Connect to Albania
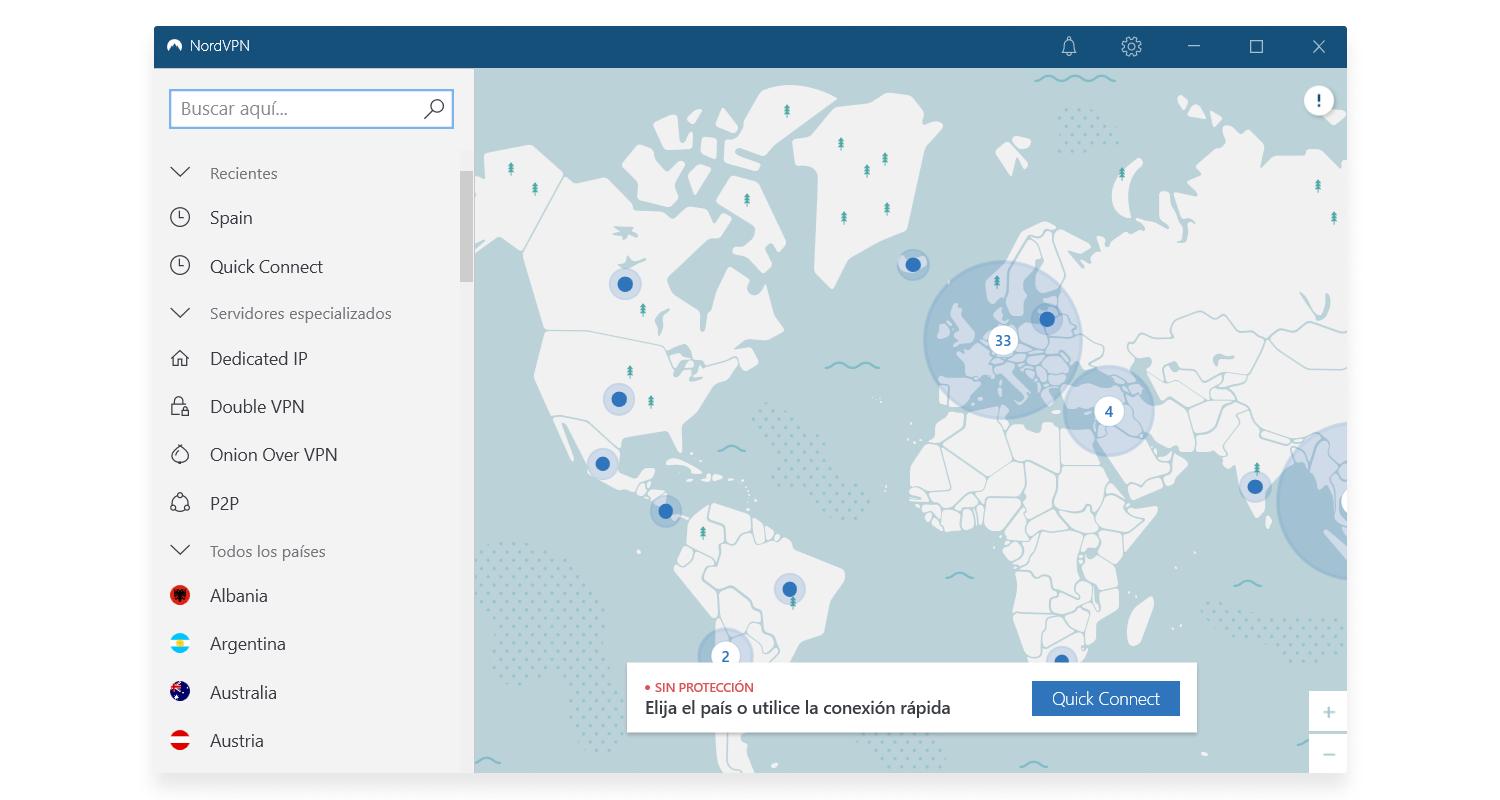This screenshot has height=800, width=1500. tap(238, 595)
